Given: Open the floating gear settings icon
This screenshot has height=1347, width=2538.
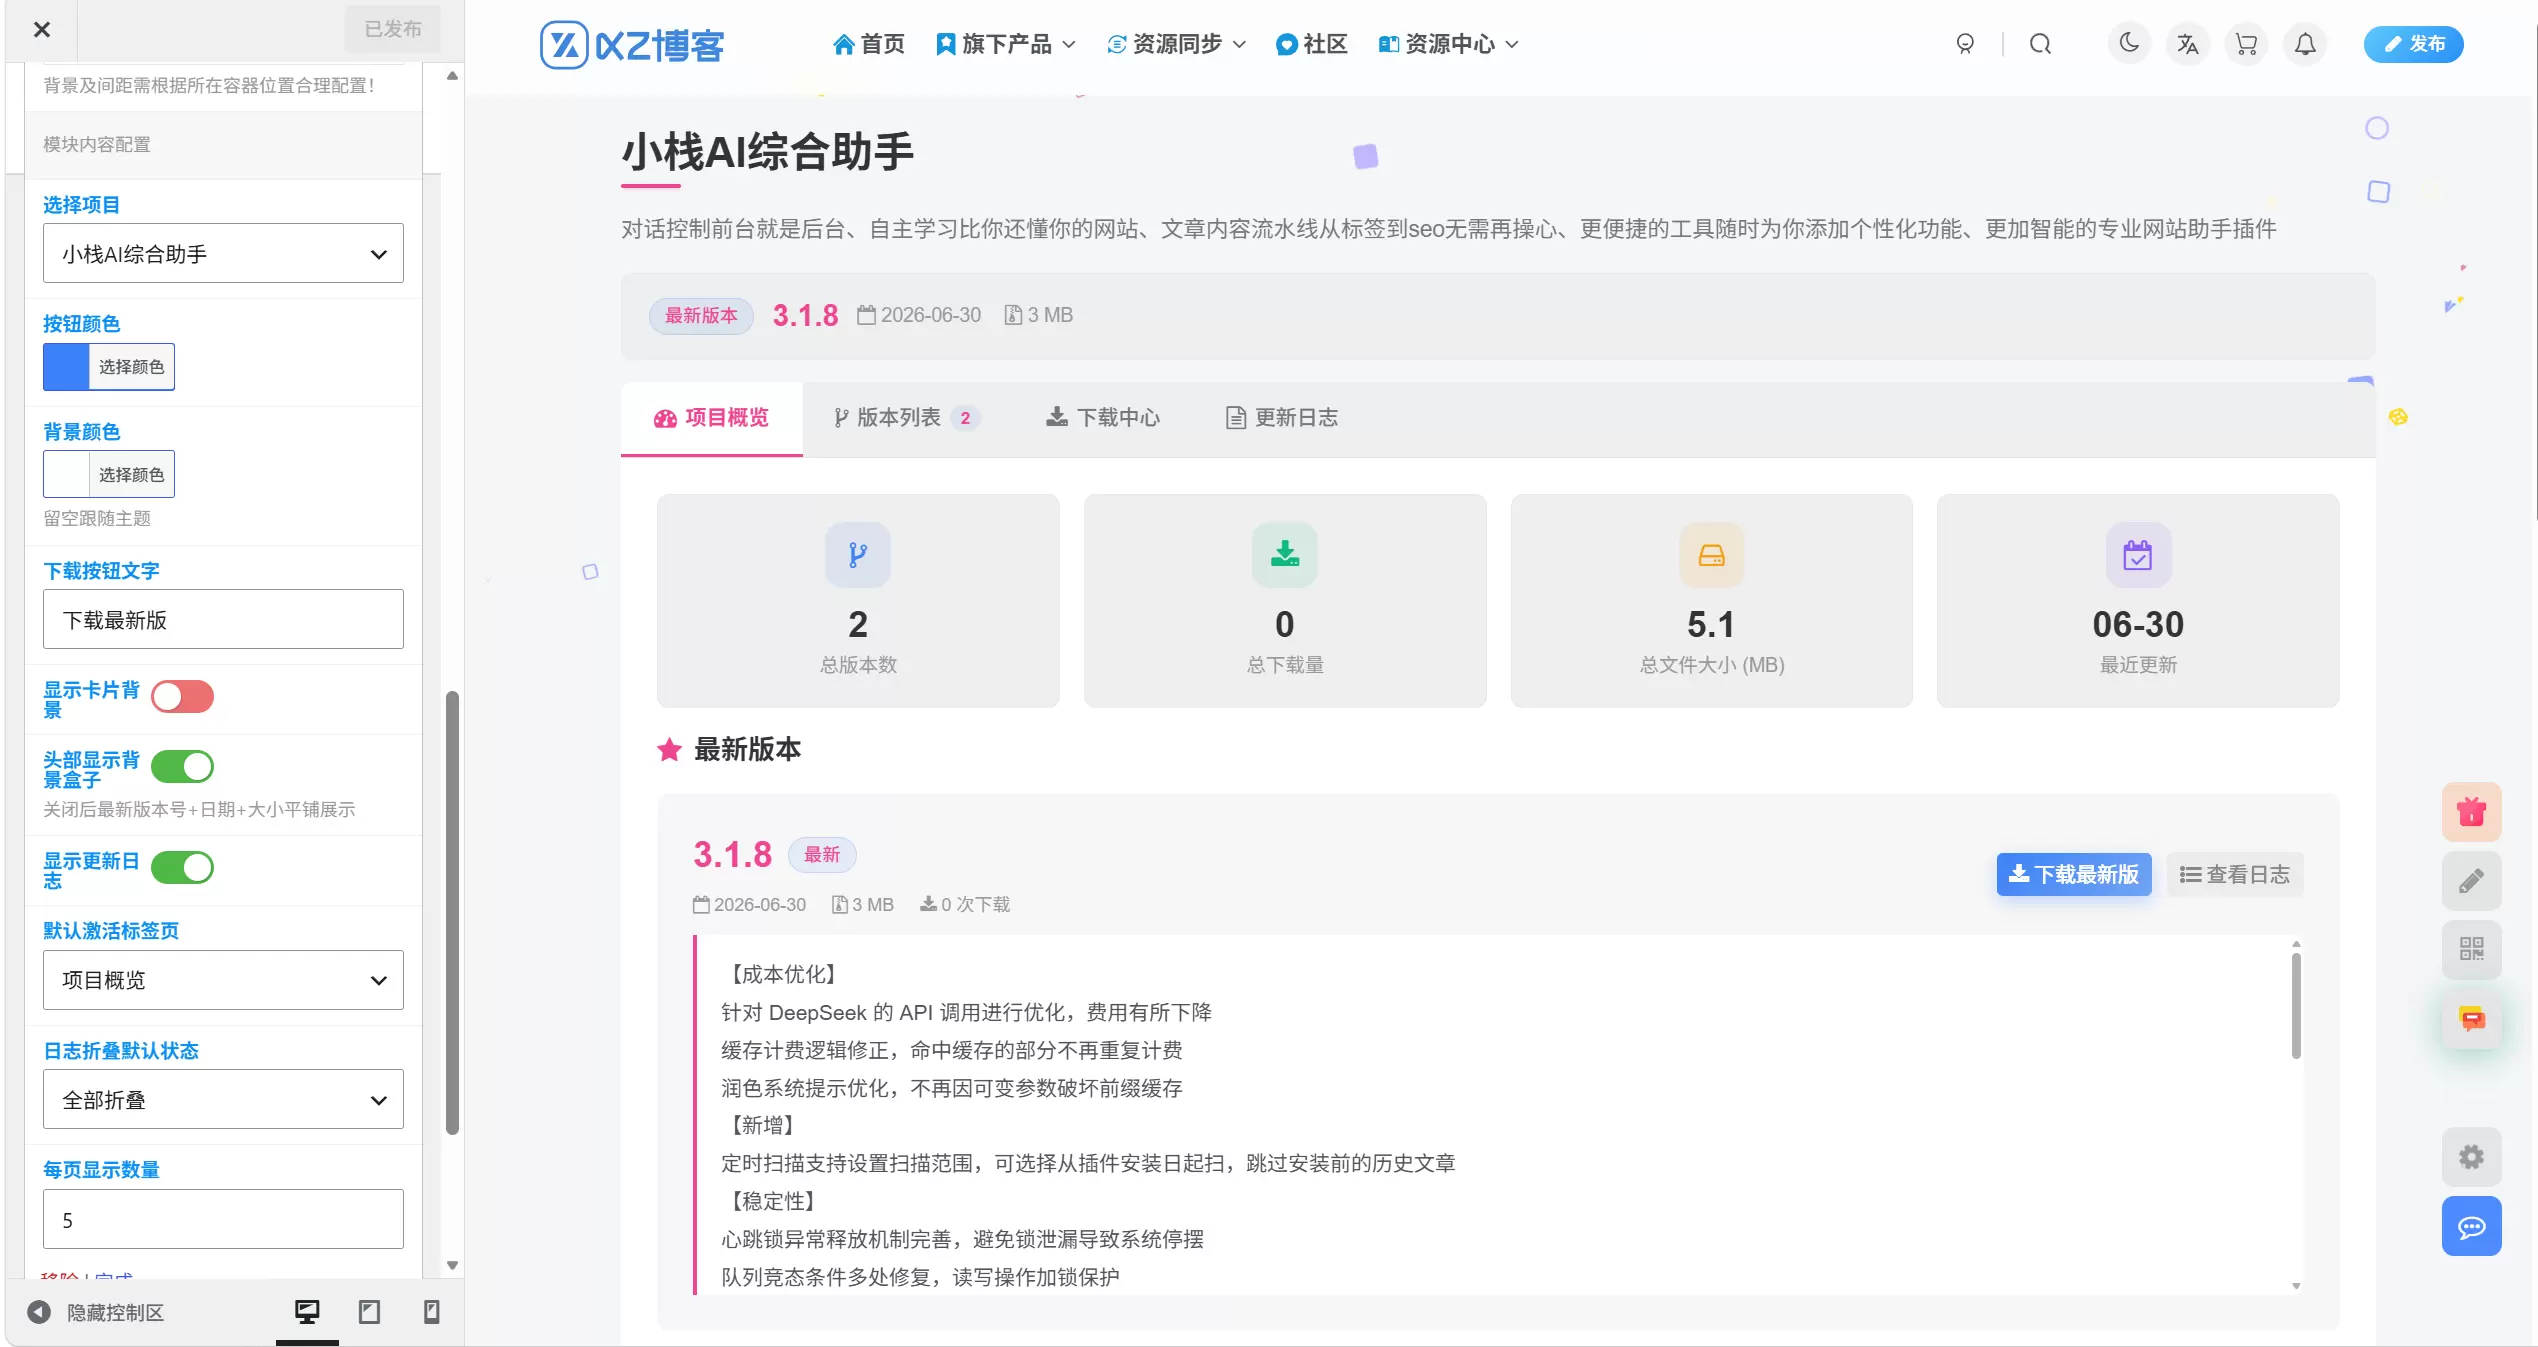Looking at the screenshot, I should pyautogui.click(x=2472, y=1157).
